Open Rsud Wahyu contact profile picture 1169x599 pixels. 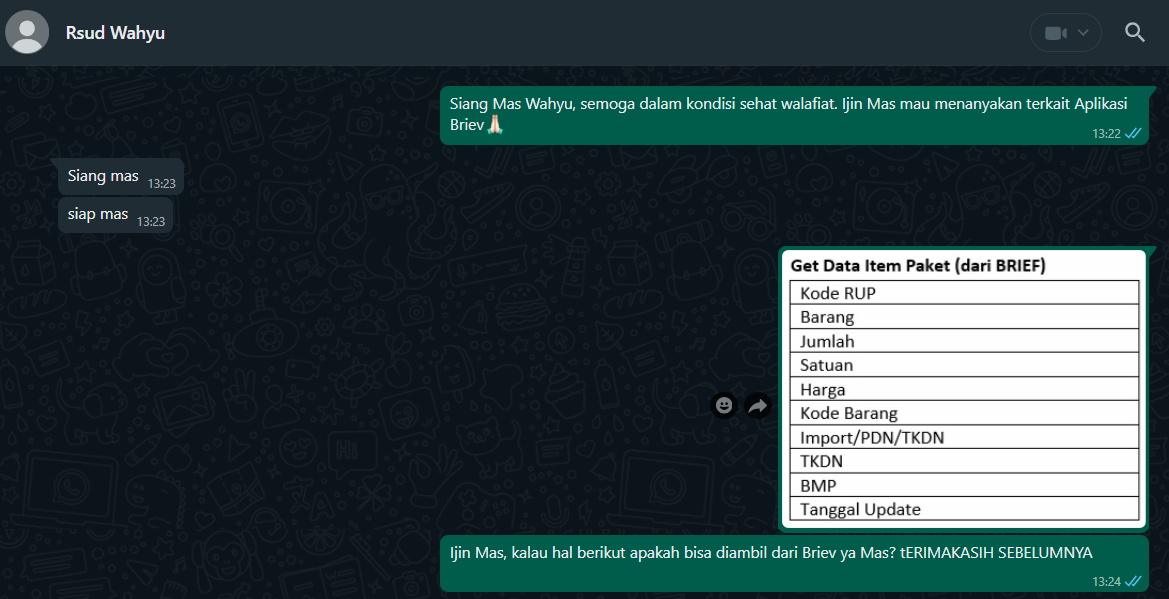28,33
